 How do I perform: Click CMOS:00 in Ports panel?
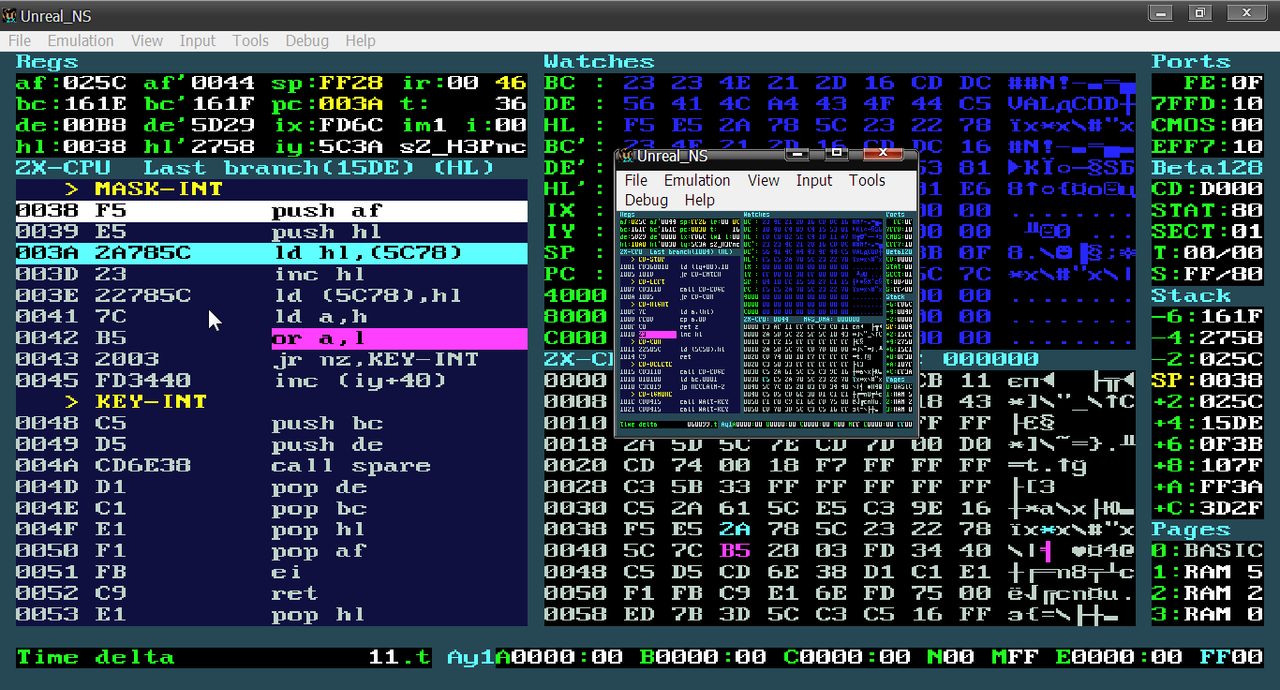1207,125
